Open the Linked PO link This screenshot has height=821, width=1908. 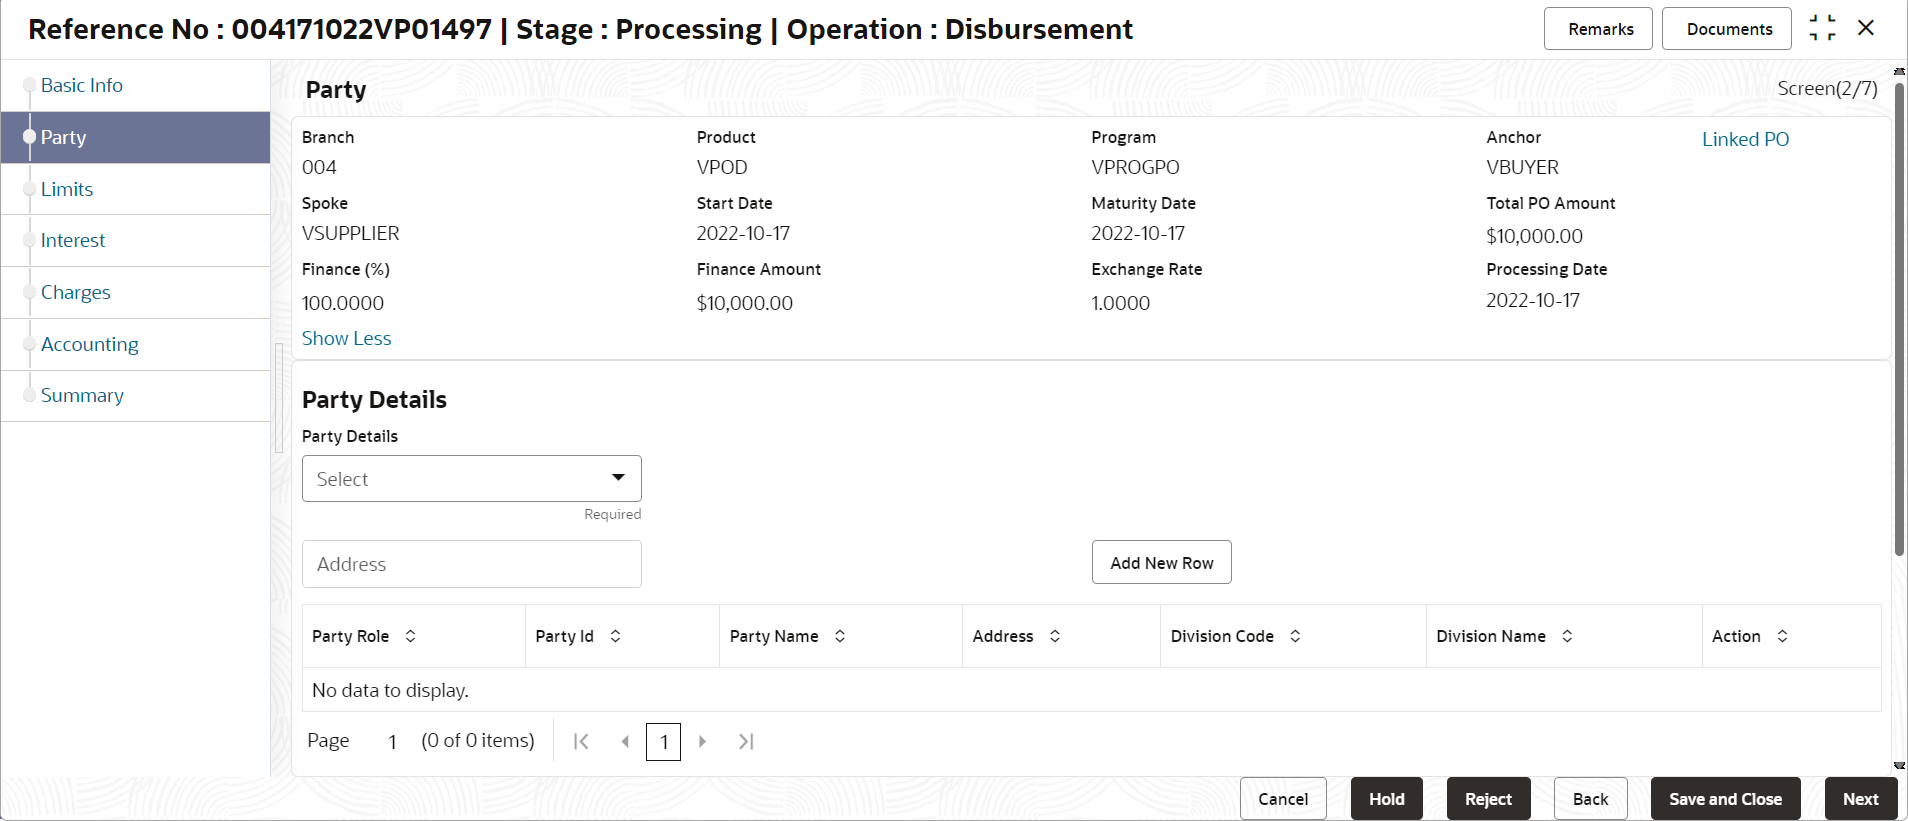[1745, 139]
